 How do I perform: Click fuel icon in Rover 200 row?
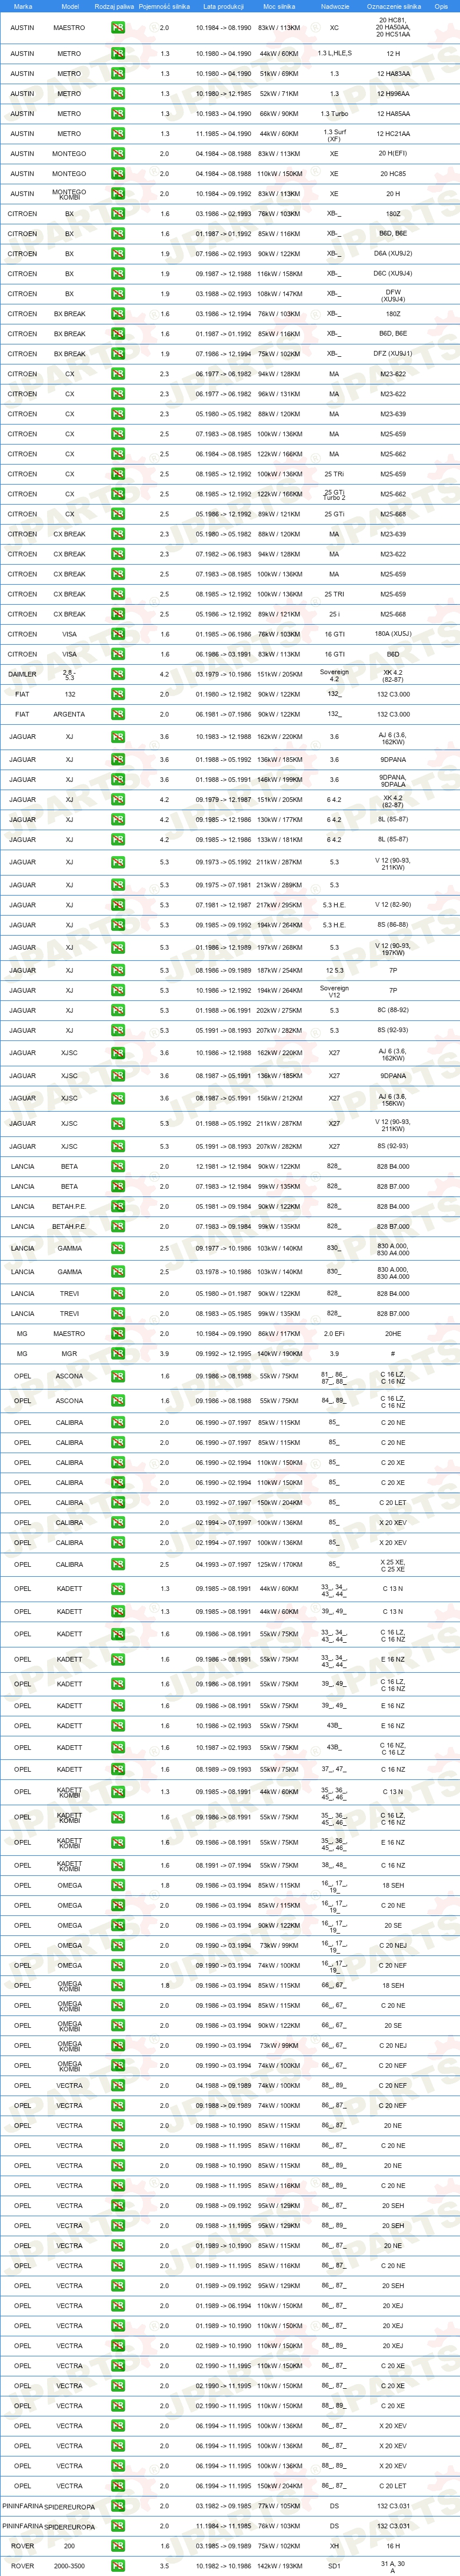tap(118, 2546)
